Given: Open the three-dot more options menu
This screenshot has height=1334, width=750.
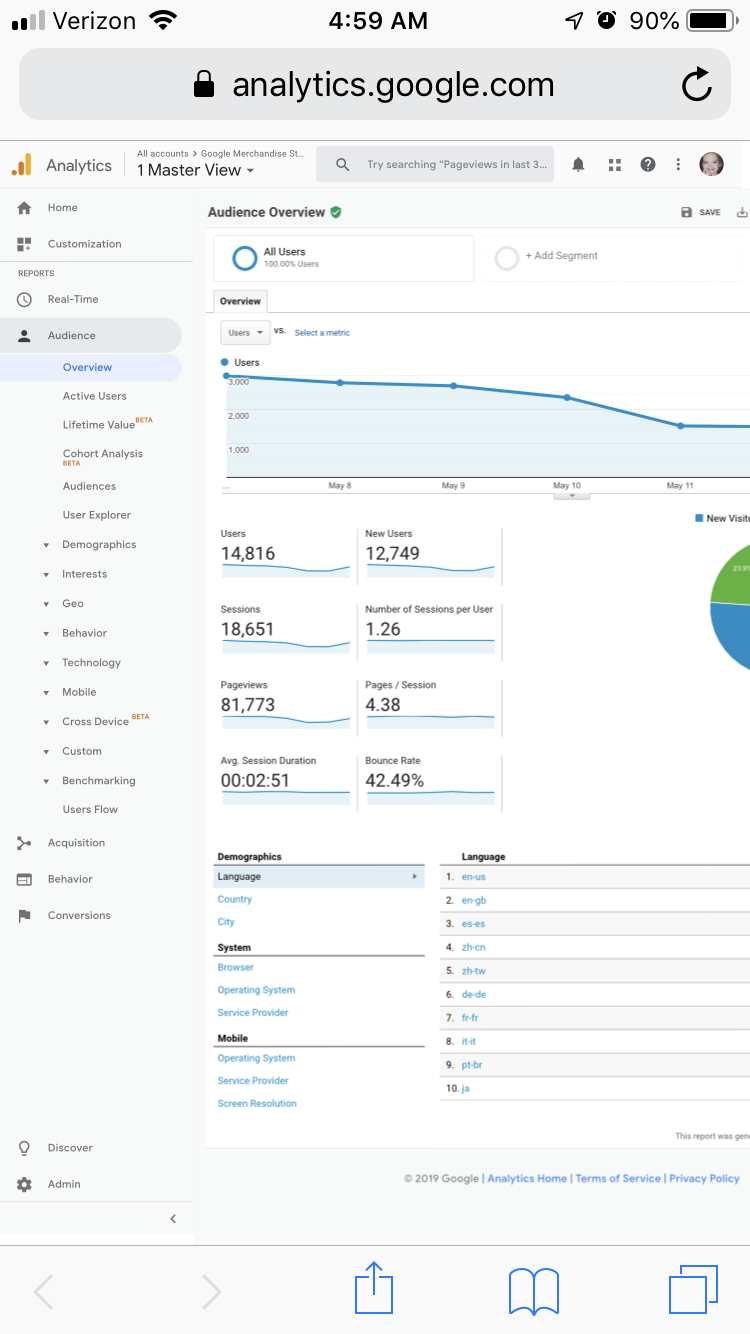Looking at the screenshot, I should (678, 165).
